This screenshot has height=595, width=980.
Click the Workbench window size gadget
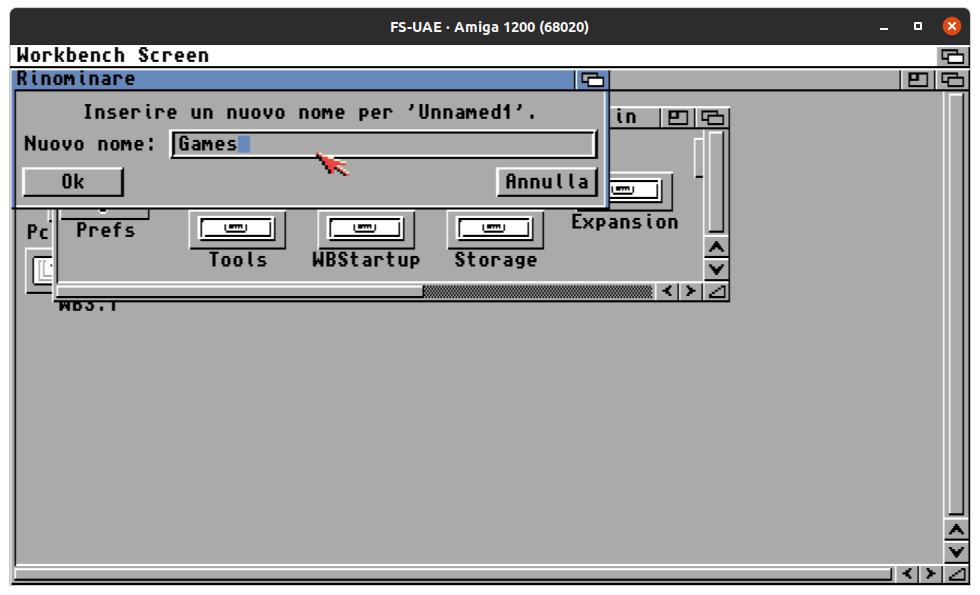click(956, 573)
